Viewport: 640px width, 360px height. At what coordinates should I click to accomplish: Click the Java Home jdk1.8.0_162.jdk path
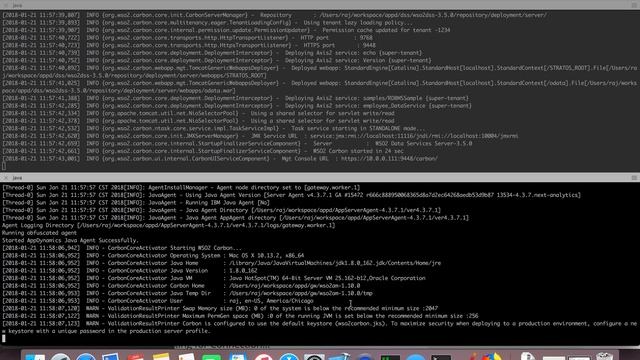[x=335, y=263]
